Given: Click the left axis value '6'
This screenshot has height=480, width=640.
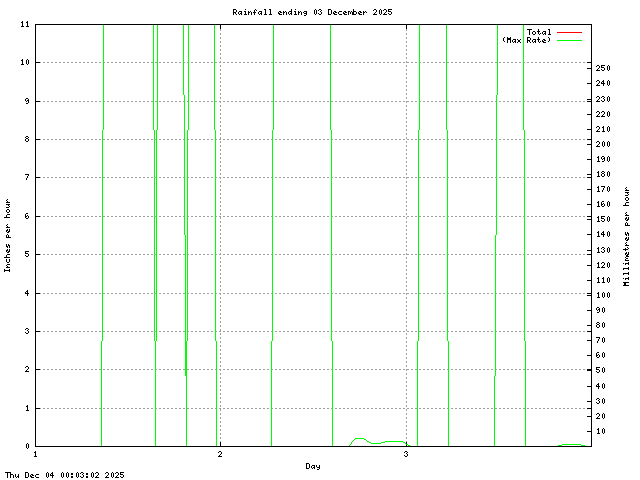Looking at the screenshot, I should (27, 216).
